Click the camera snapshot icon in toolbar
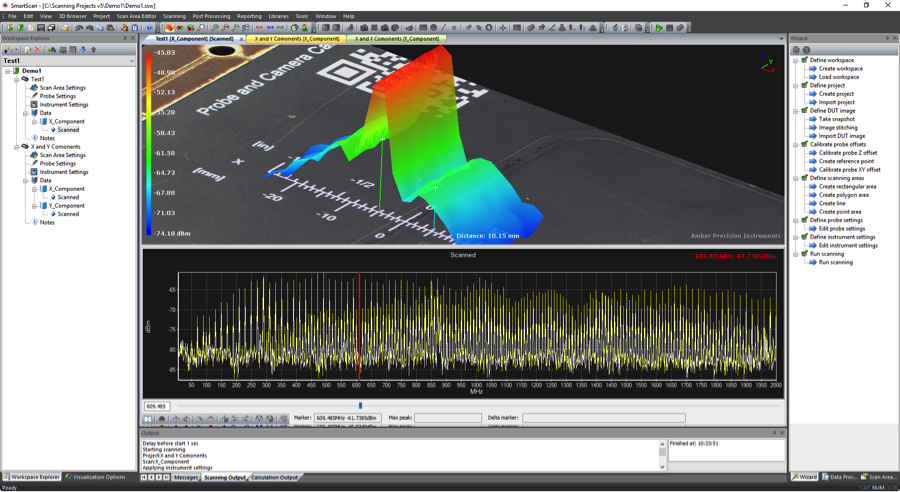The width and height of the screenshot is (900, 492). pos(364,28)
